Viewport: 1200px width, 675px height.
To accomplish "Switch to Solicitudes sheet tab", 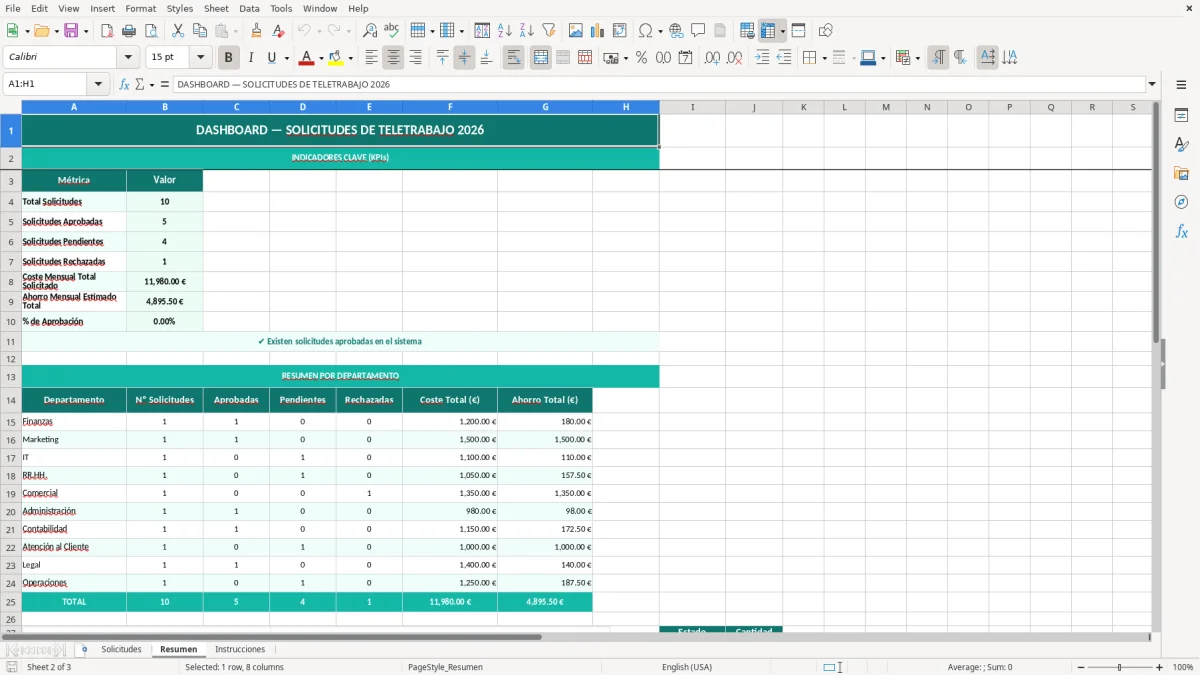I will pyautogui.click(x=121, y=650).
